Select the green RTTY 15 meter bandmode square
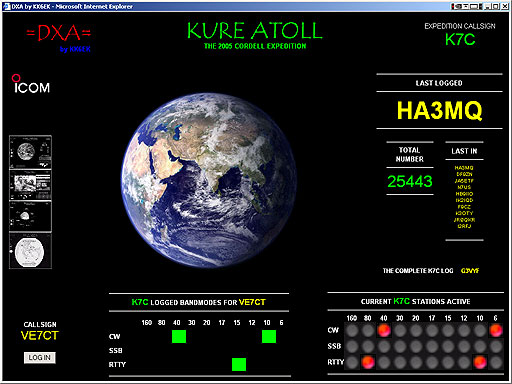 (x=239, y=364)
